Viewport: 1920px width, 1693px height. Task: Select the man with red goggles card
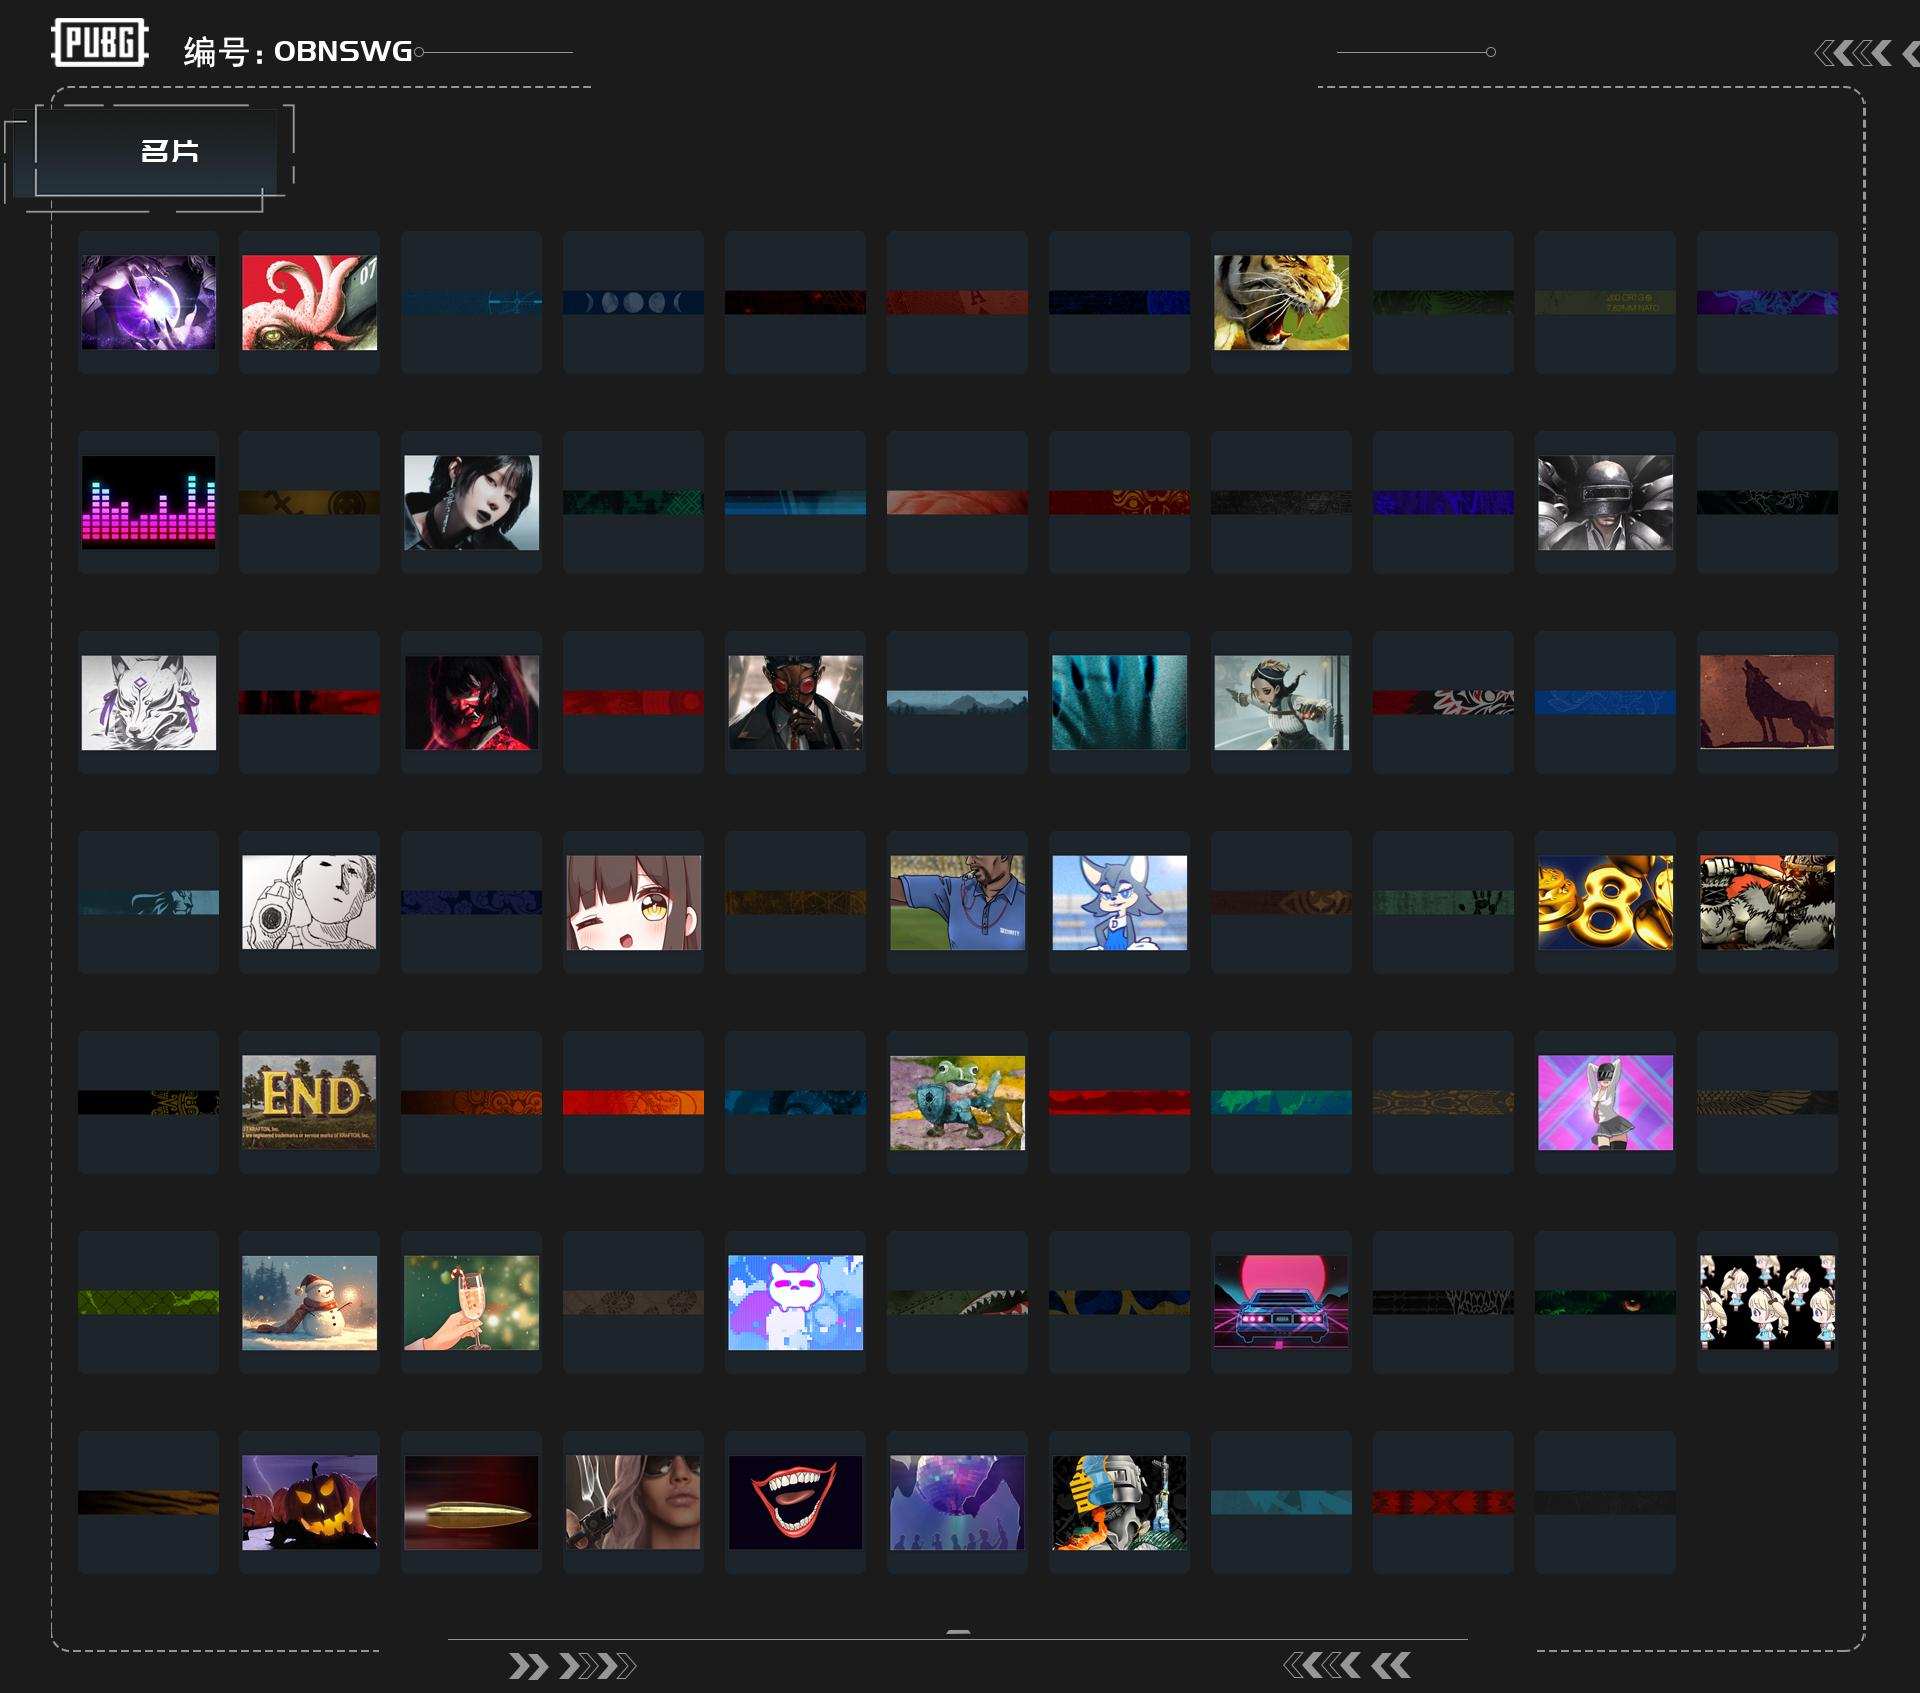[795, 702]
